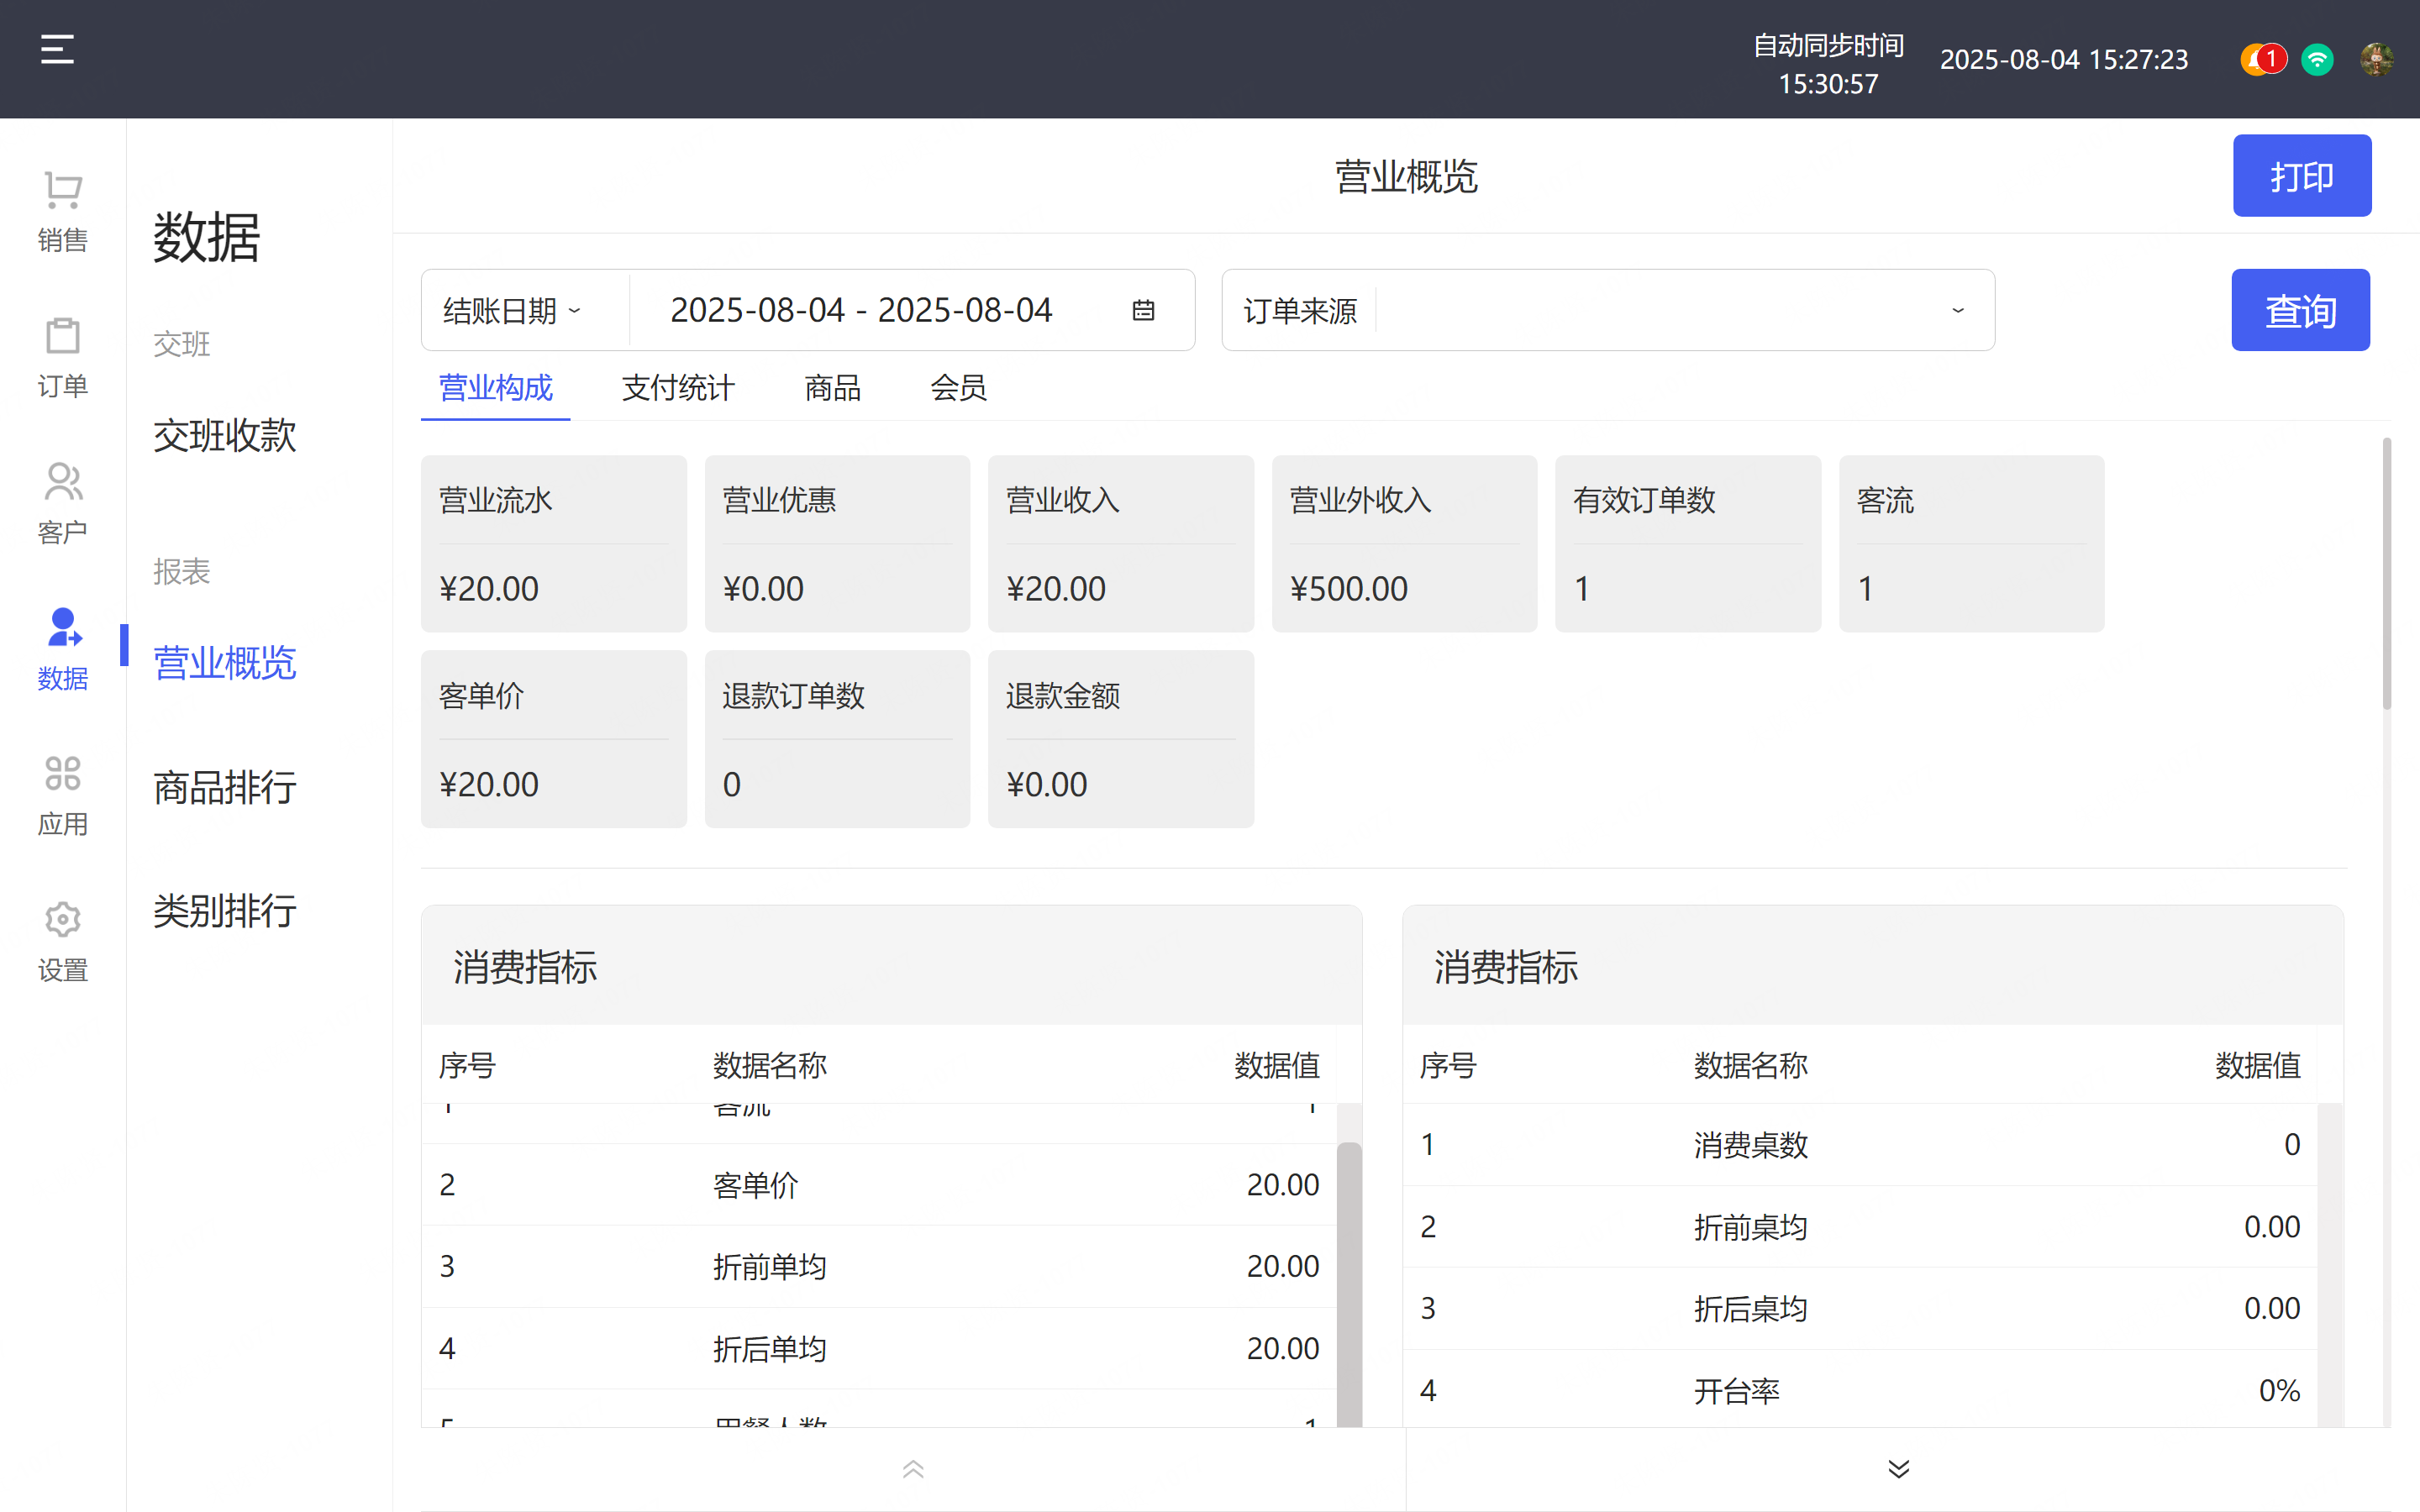Select the 营业外收入 ¥500.00 card
Screen dimensions: 2420x1512
click(x=1405, y=543)
